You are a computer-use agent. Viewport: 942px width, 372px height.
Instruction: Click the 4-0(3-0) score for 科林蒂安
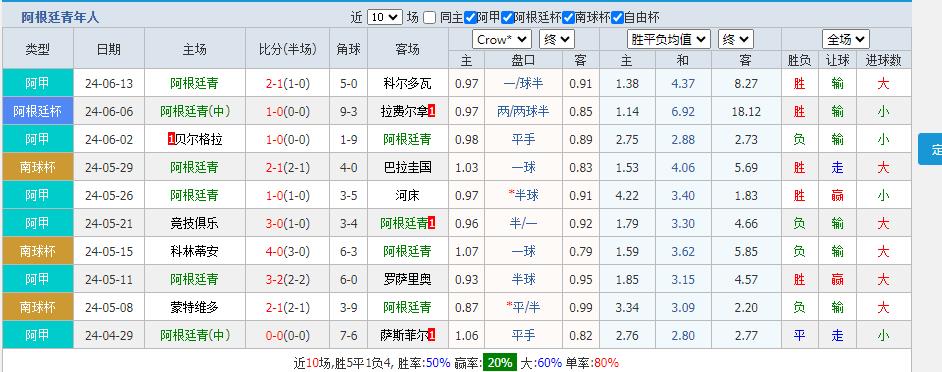288,251
